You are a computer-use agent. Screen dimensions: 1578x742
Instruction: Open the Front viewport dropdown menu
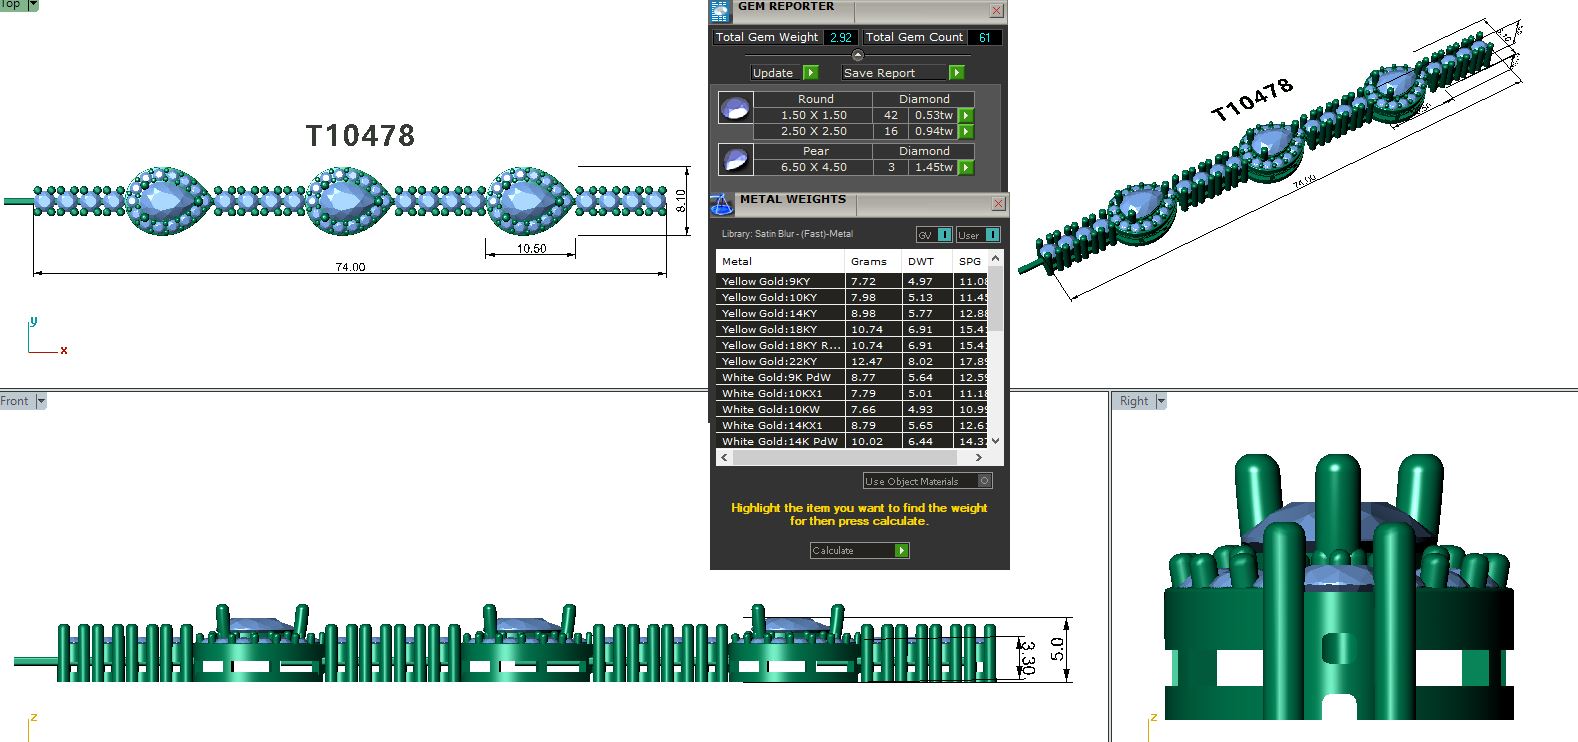pyautogui.click(x=41, y=401)
